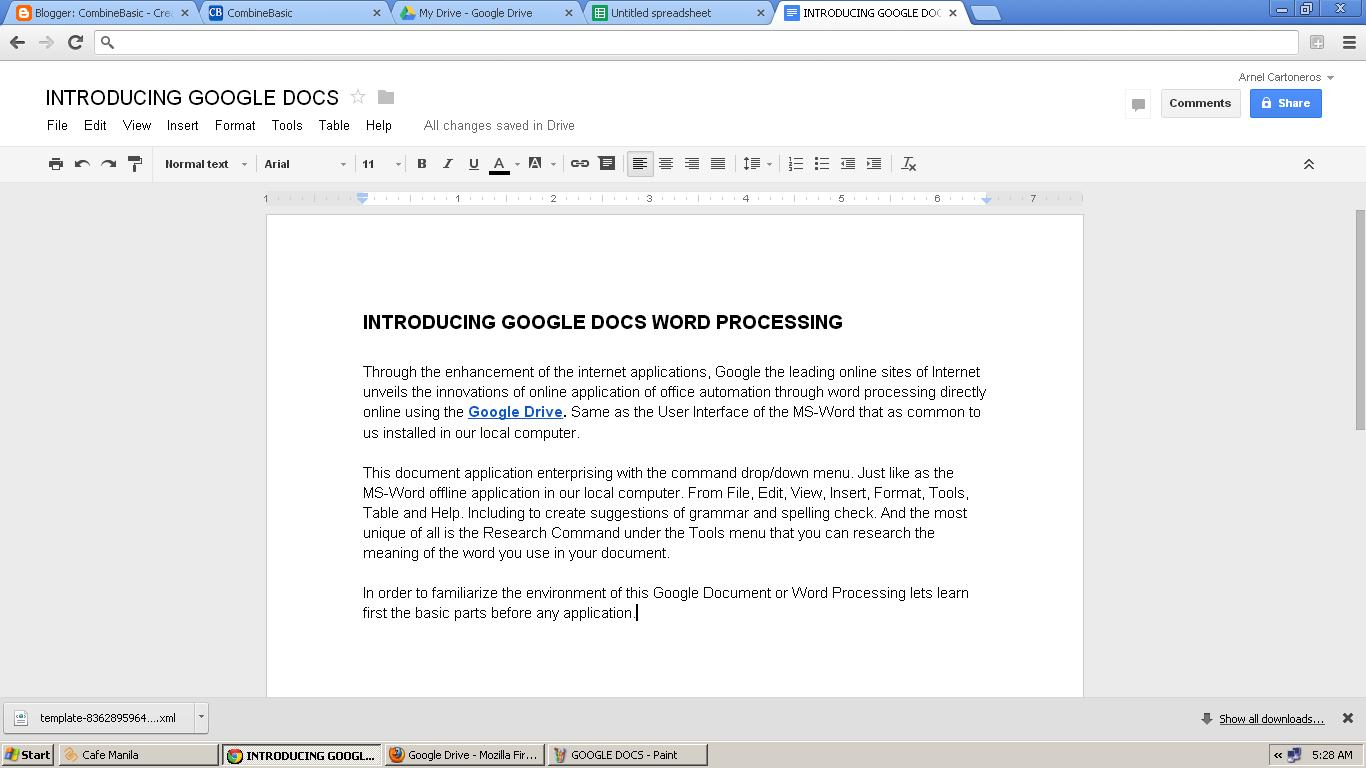Open the Format menu
Image resolution: width=1366 pixels, height=768 pixels.
(235, 125)
